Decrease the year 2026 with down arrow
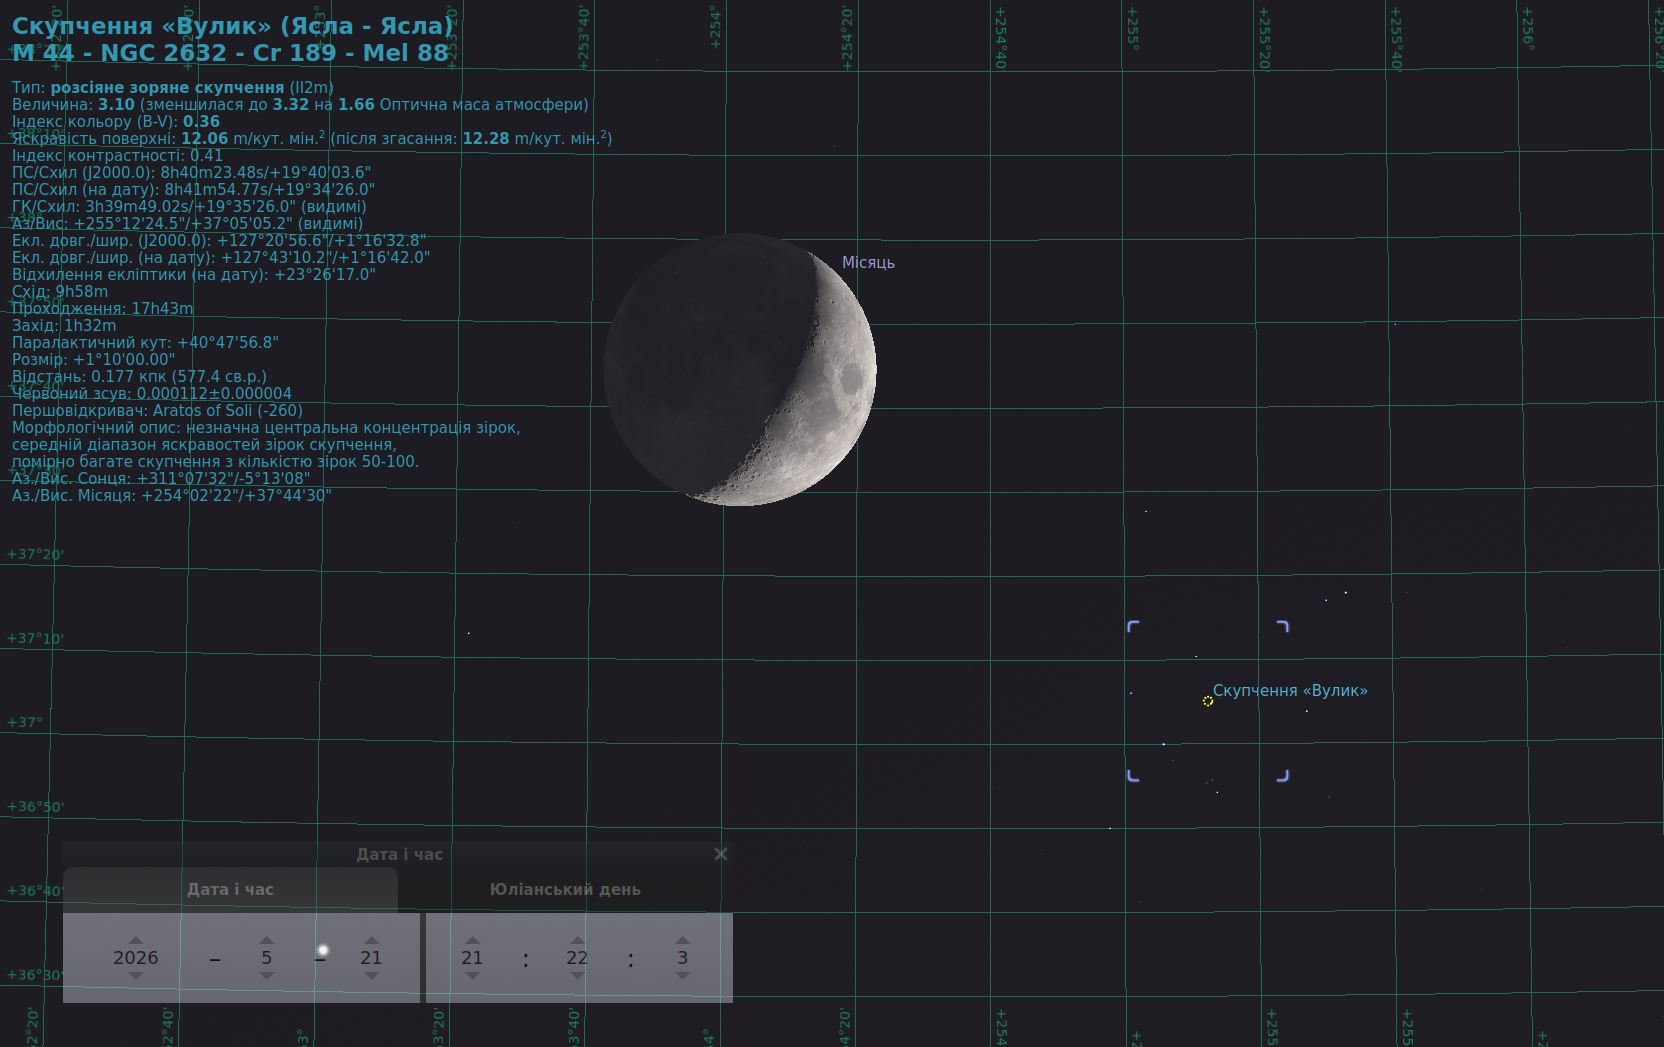Image resolution: width=1664 pixels, height=1047 pixels. pos(136,976)
